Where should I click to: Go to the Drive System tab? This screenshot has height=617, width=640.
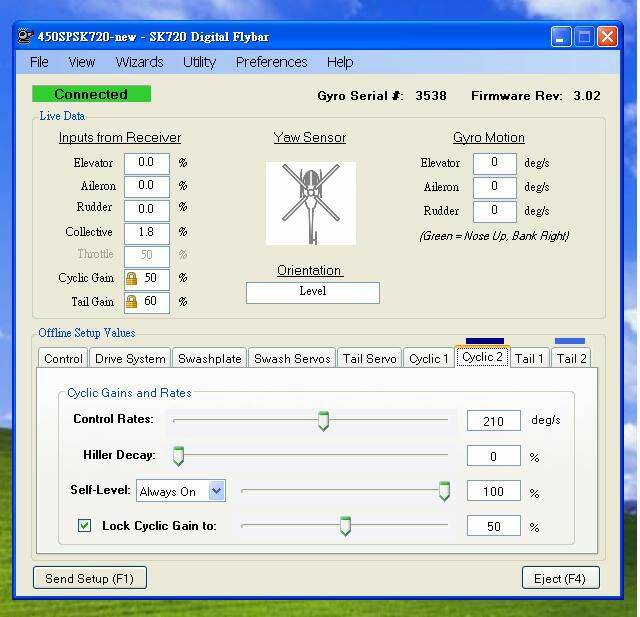click(x=130, y=359)
